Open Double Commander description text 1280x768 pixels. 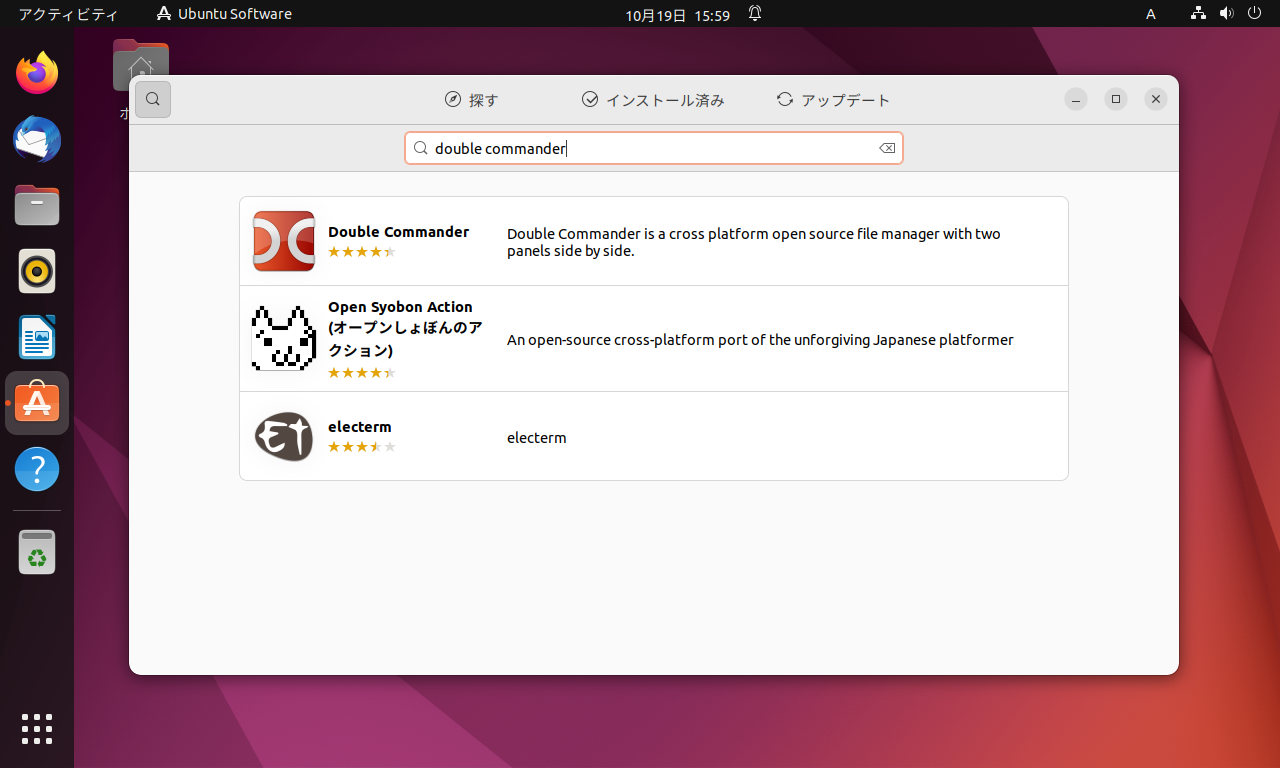click(x=754, y=242)
